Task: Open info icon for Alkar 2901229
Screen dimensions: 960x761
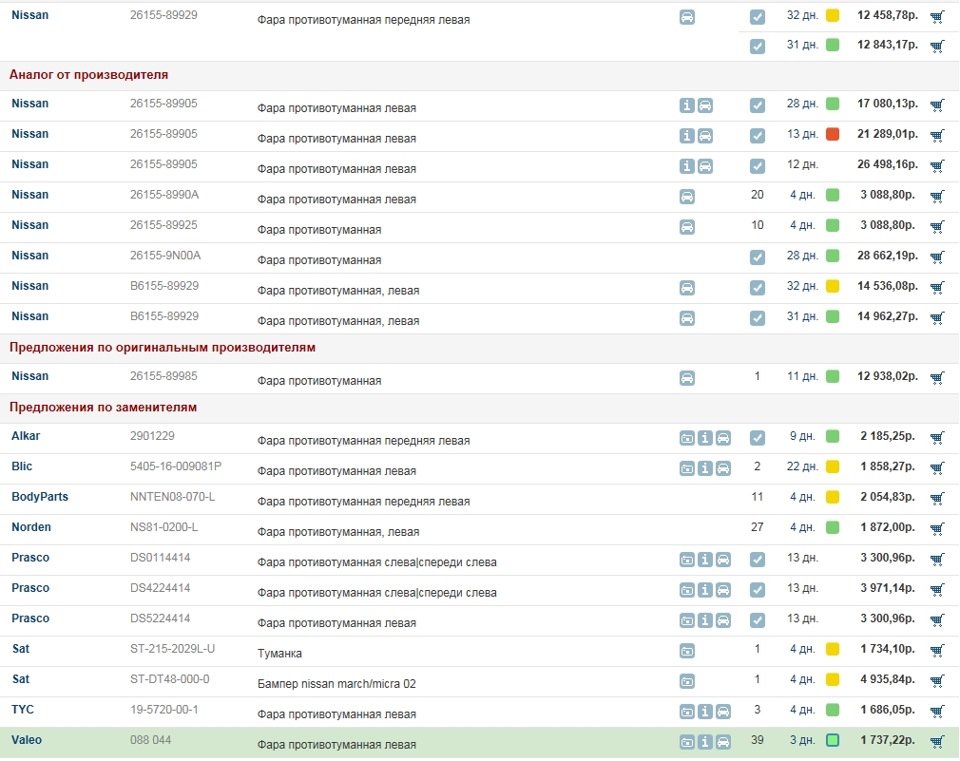Action: (705, 438)
